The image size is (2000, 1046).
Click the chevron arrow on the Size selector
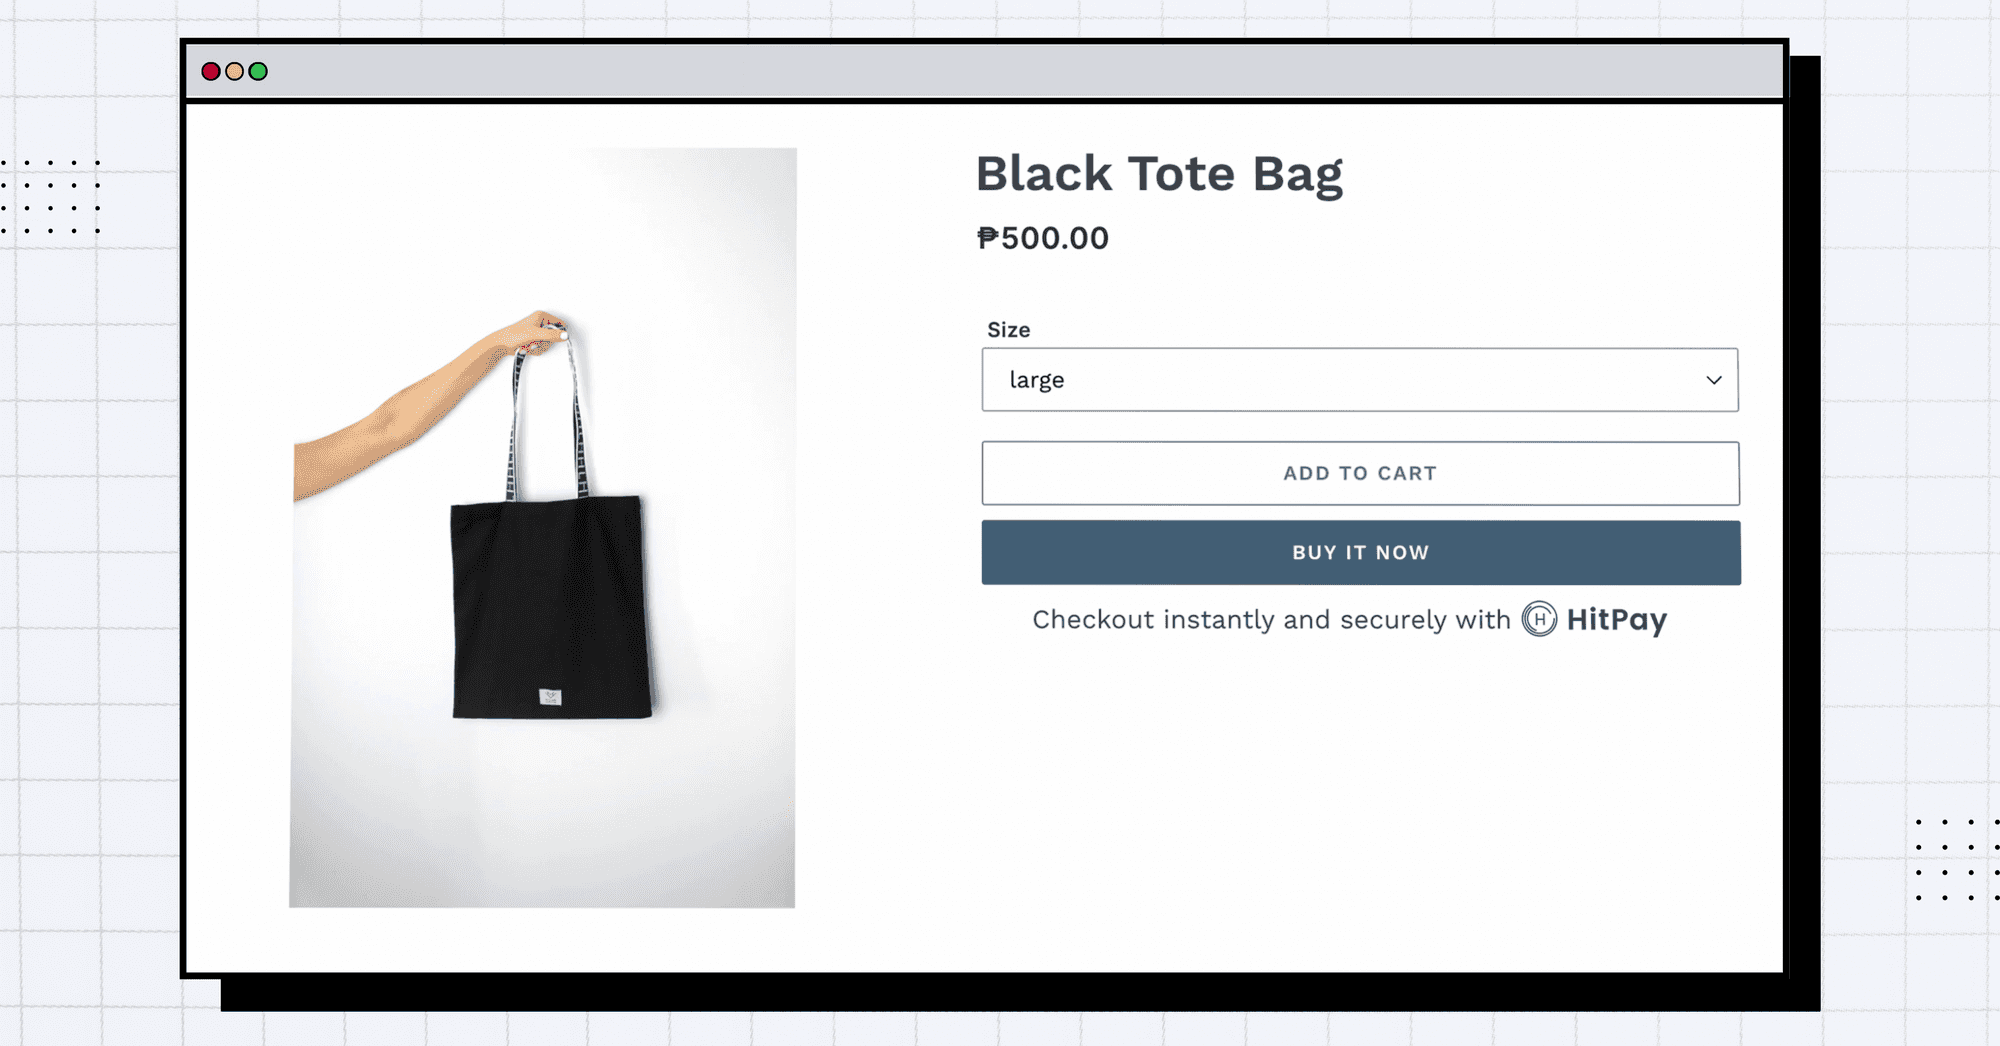click(1714, 380)
